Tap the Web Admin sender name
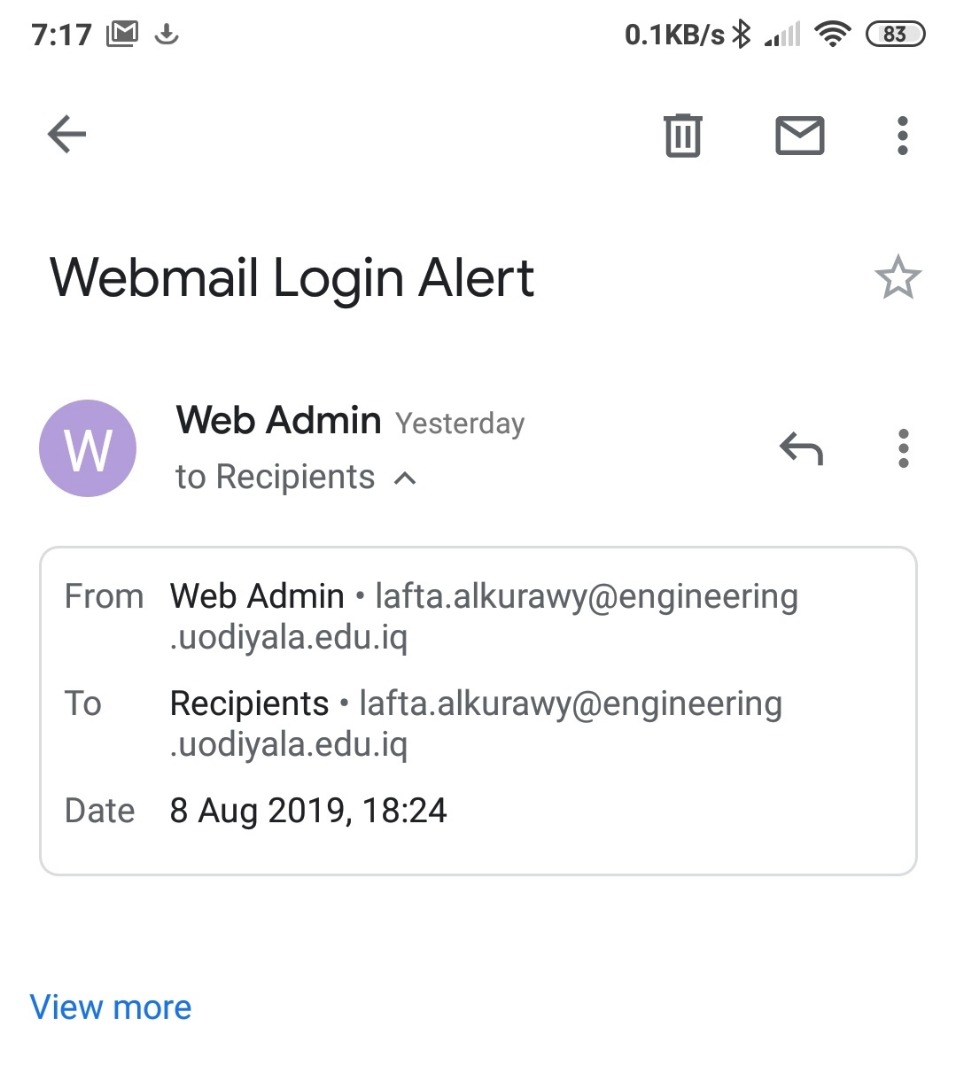Screen dimensions: 956x1080 [278, 419]
